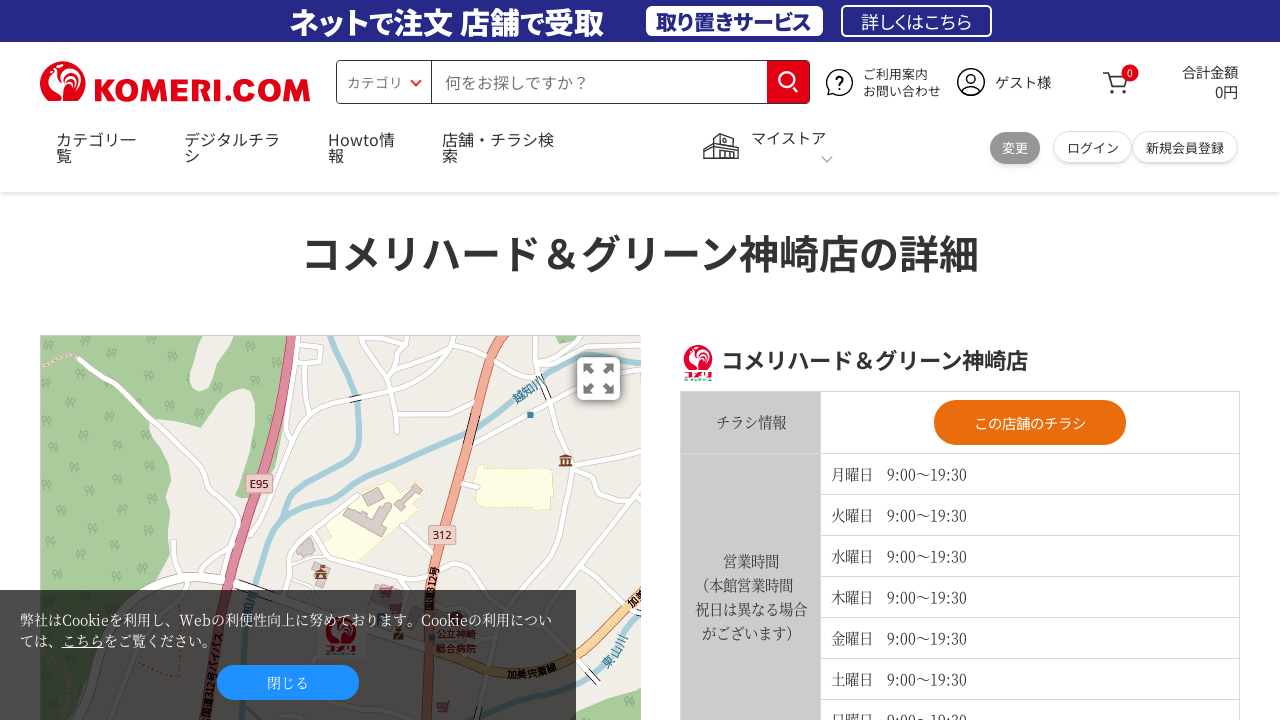1280x720 pixels.
Task: Open the カテゴリ search dropdown
Action: tap(384, 82)
